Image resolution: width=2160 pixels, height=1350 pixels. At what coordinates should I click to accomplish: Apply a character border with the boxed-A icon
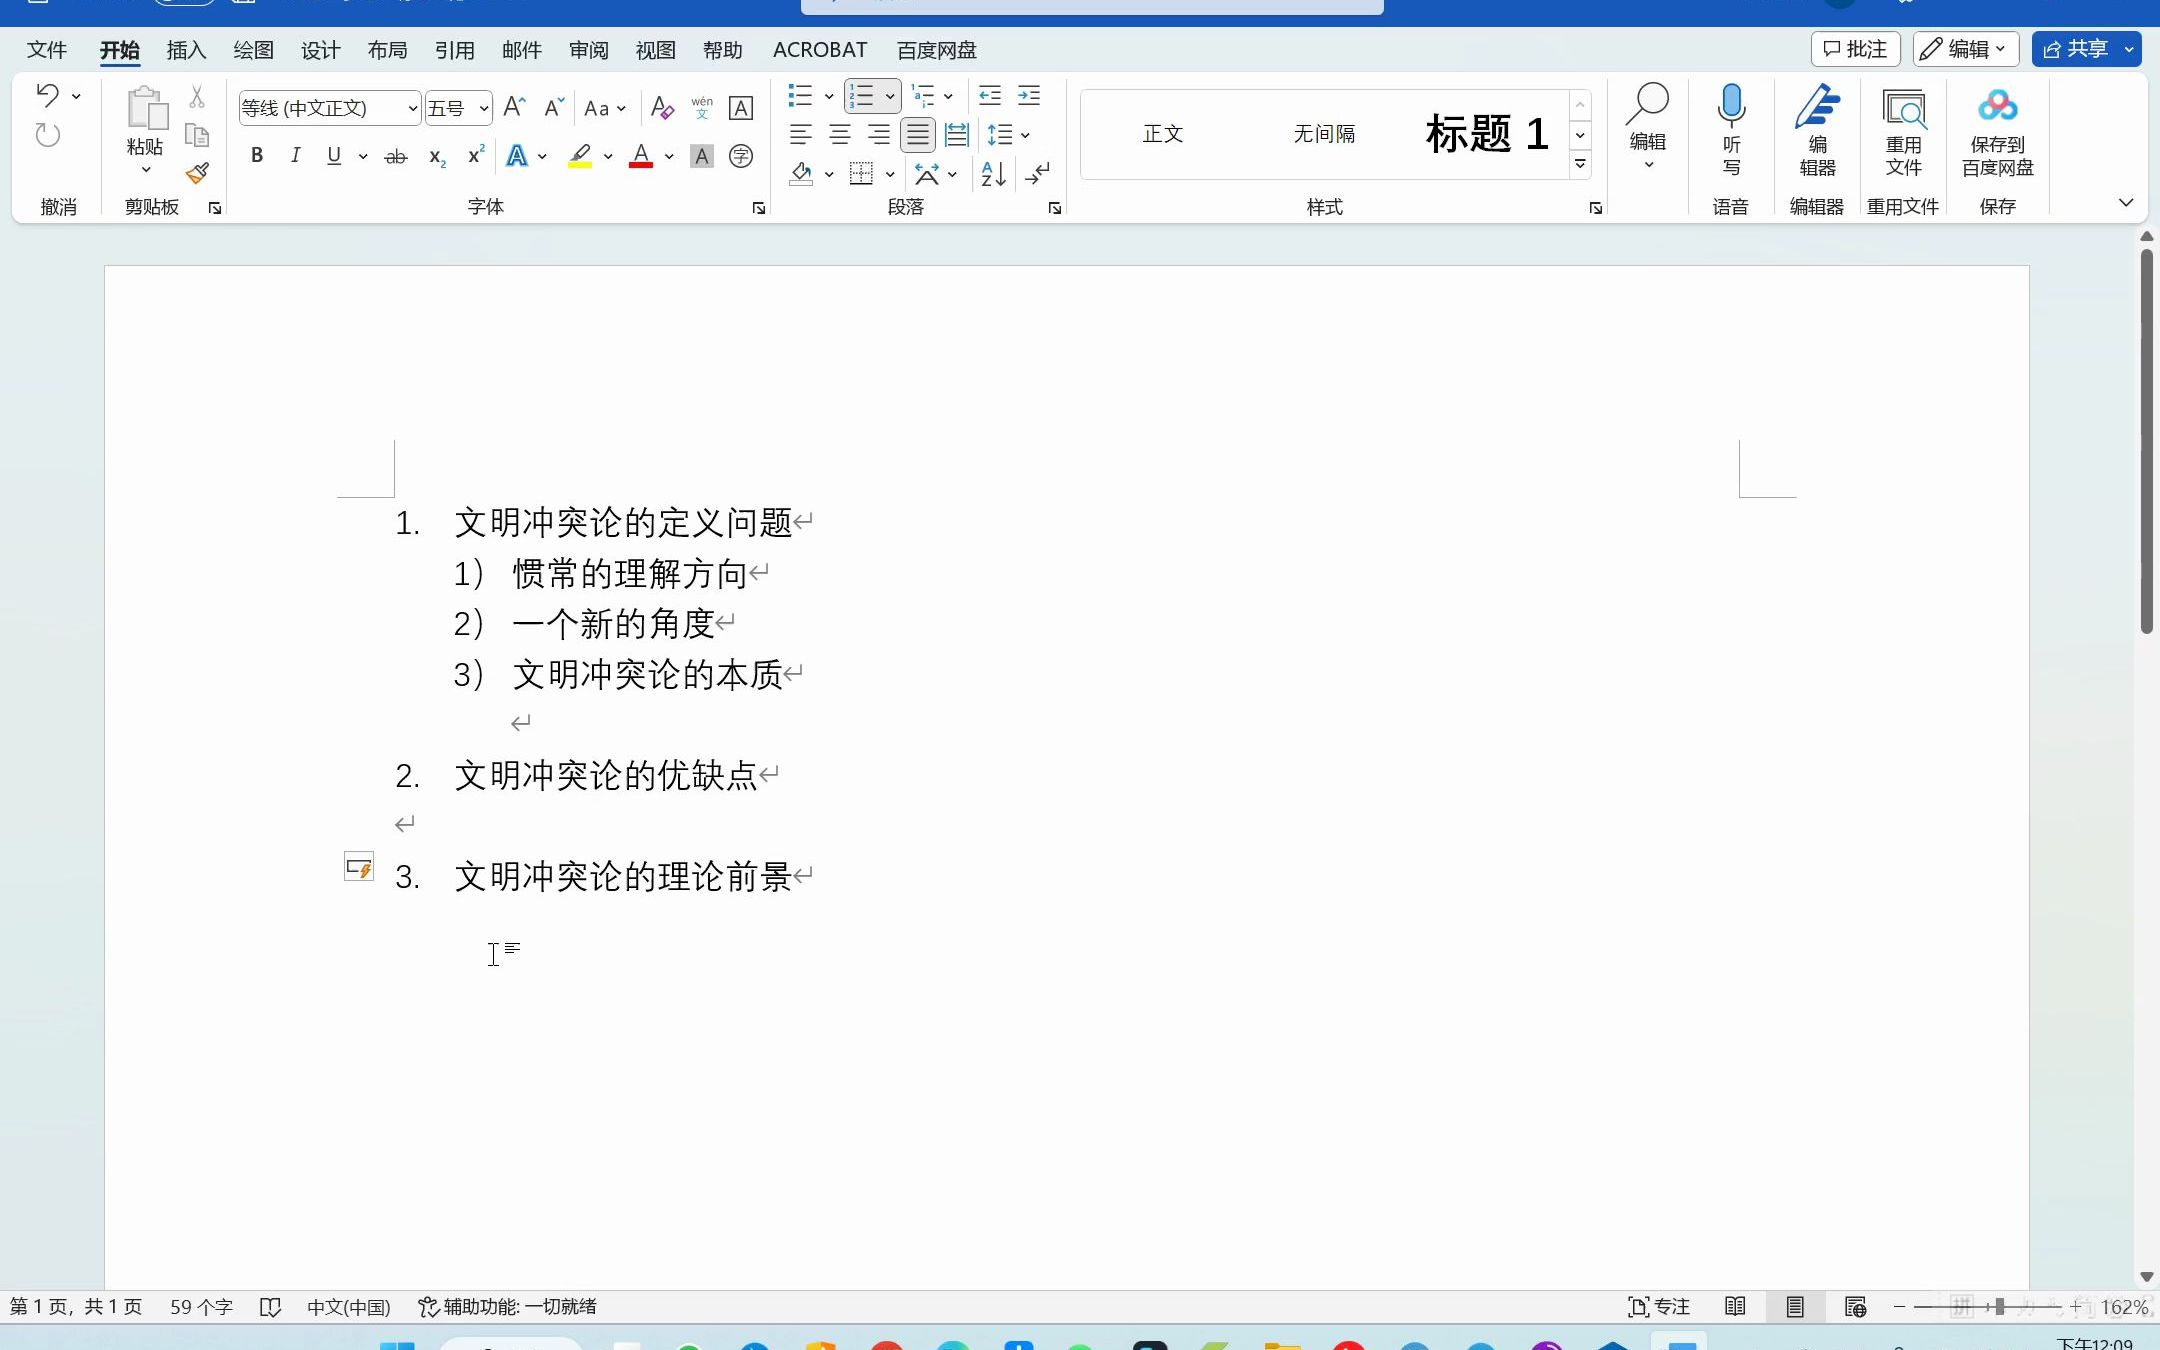[741, 107]
